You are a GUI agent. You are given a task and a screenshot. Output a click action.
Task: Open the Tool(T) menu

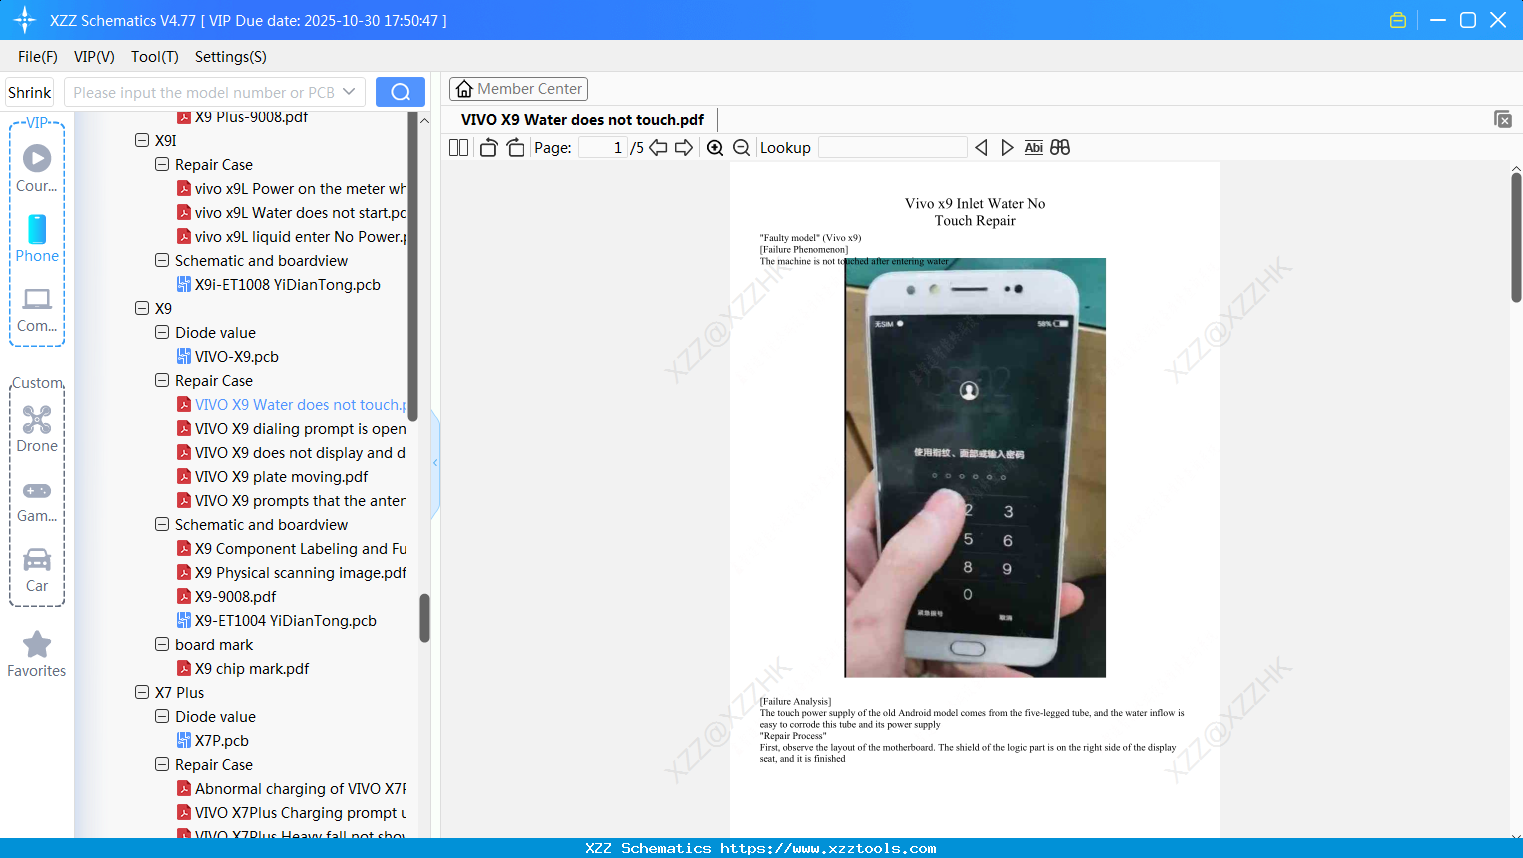[x=155, y=57]
